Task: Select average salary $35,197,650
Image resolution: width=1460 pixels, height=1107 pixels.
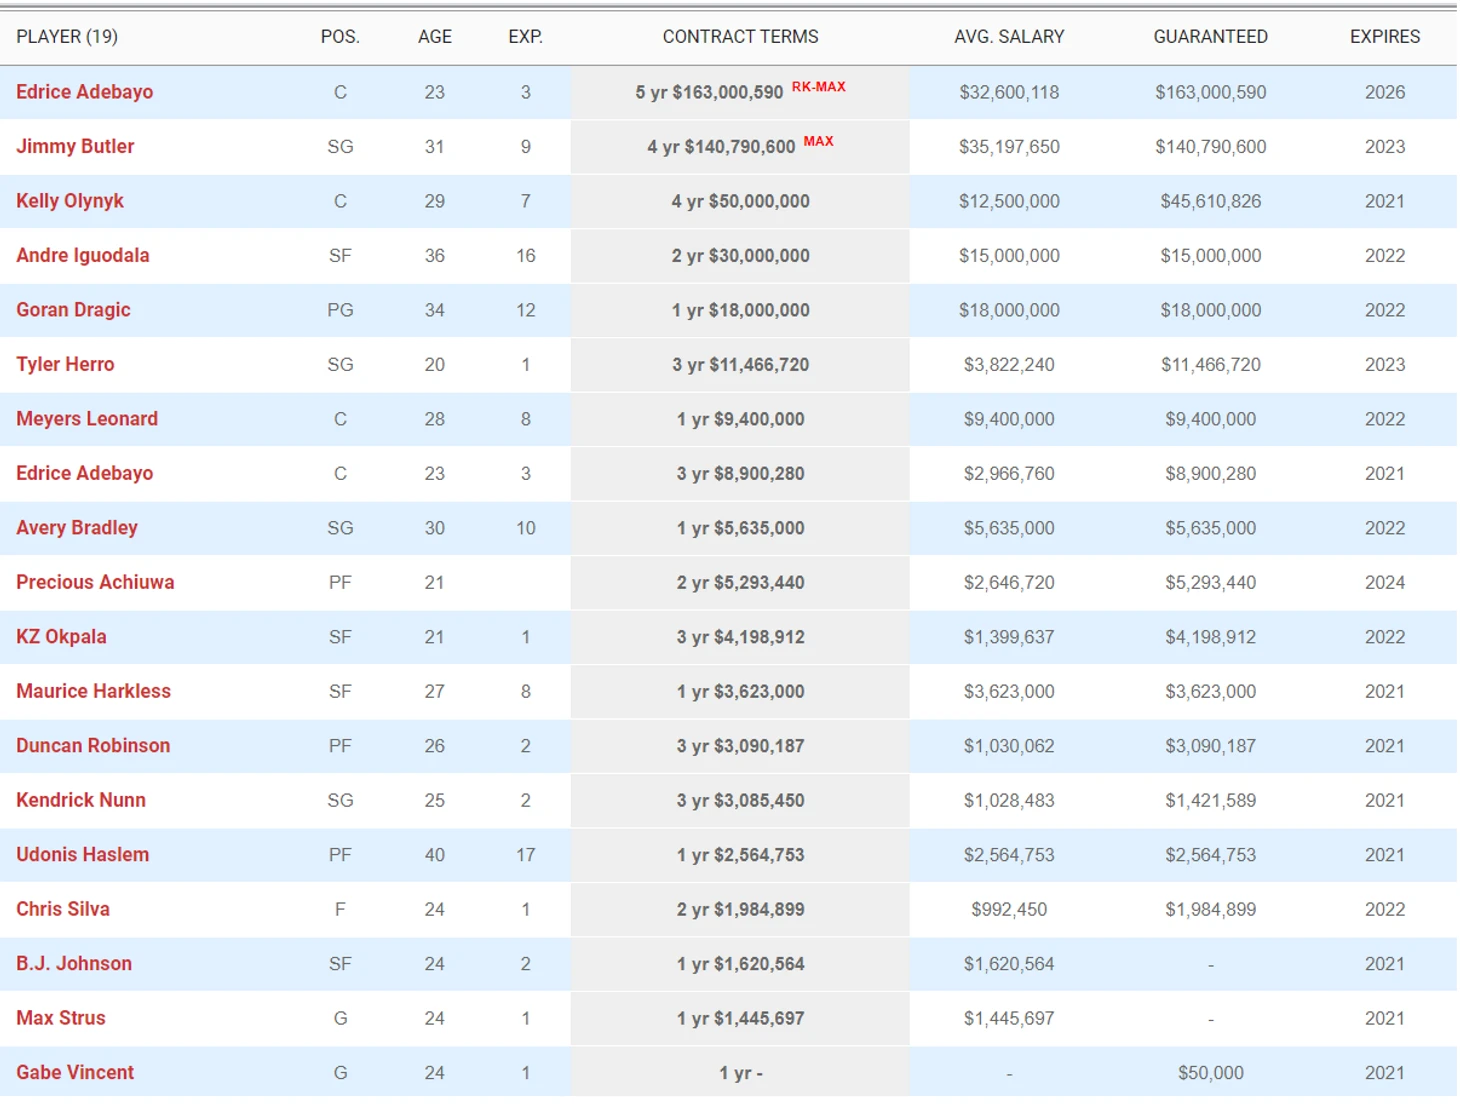Action: click(x=1009, y=147)
